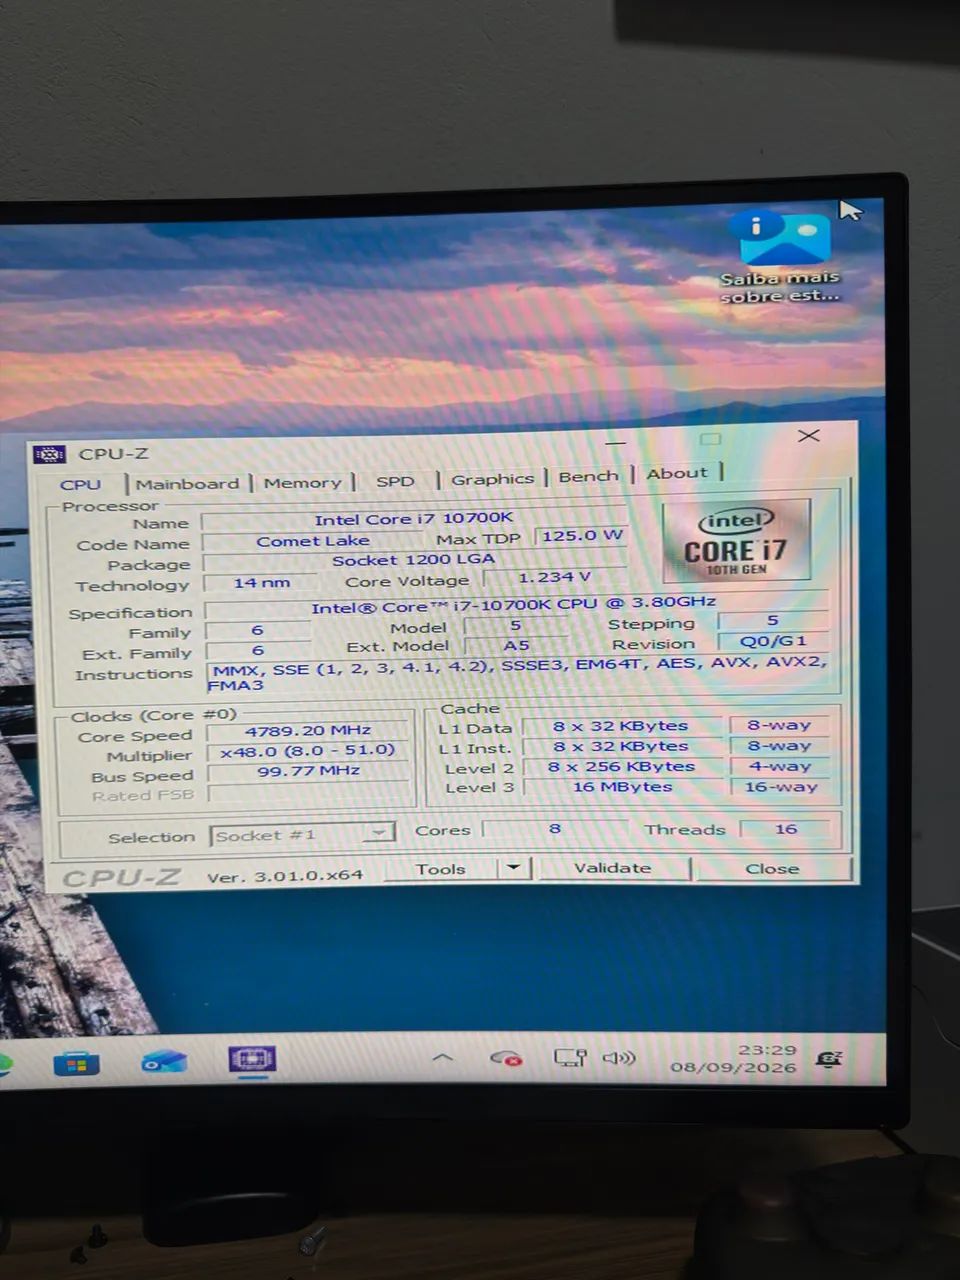
Task: Click the Level 3 '16-way' value
Action: pos(781,787)
